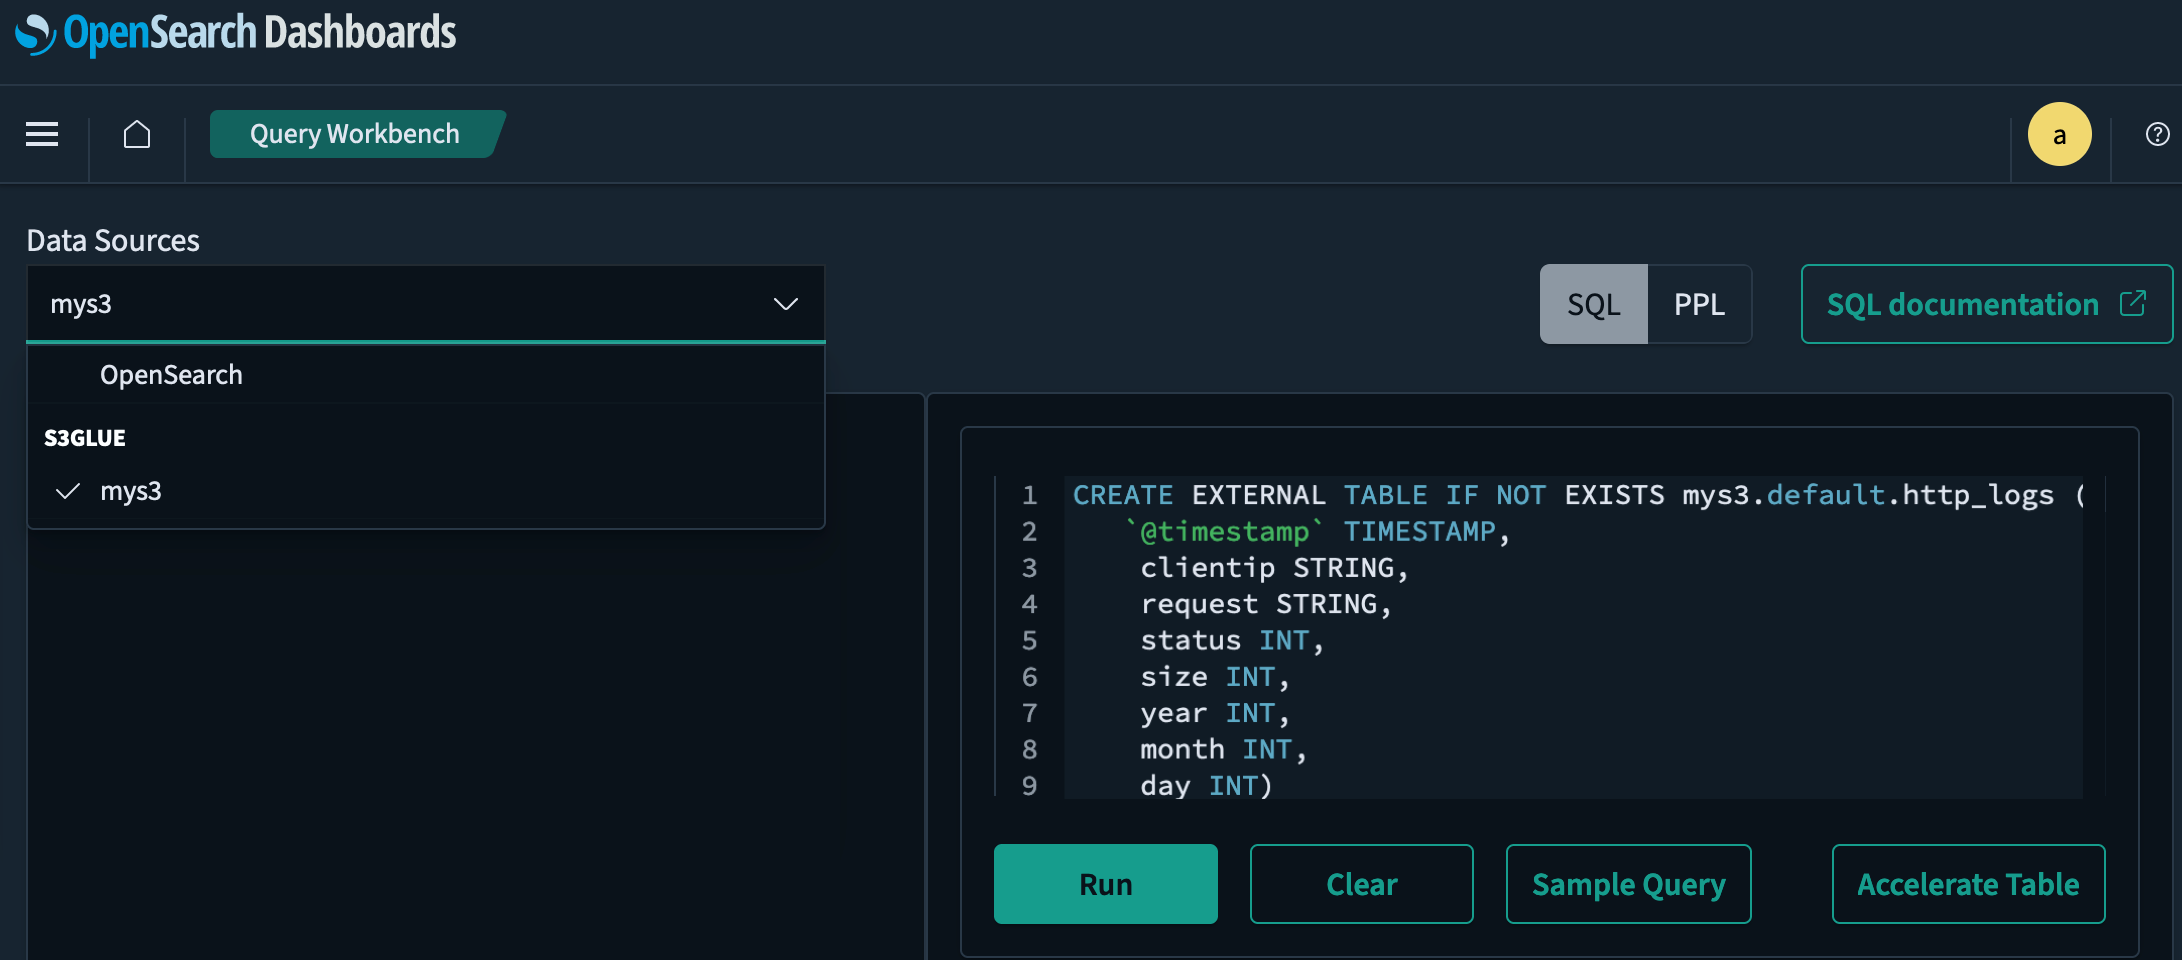This screenshot has width=2182, height=960.
Task: Click the S3GLUE group heading
Action: pyautogui.click(x=85, y=438)
